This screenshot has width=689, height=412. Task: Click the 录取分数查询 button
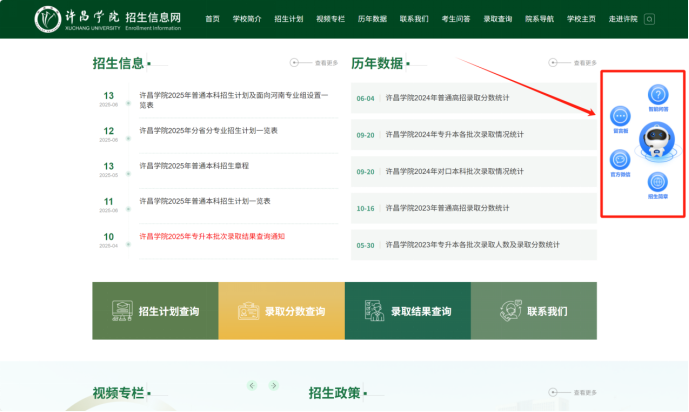[x=282, y=311]
